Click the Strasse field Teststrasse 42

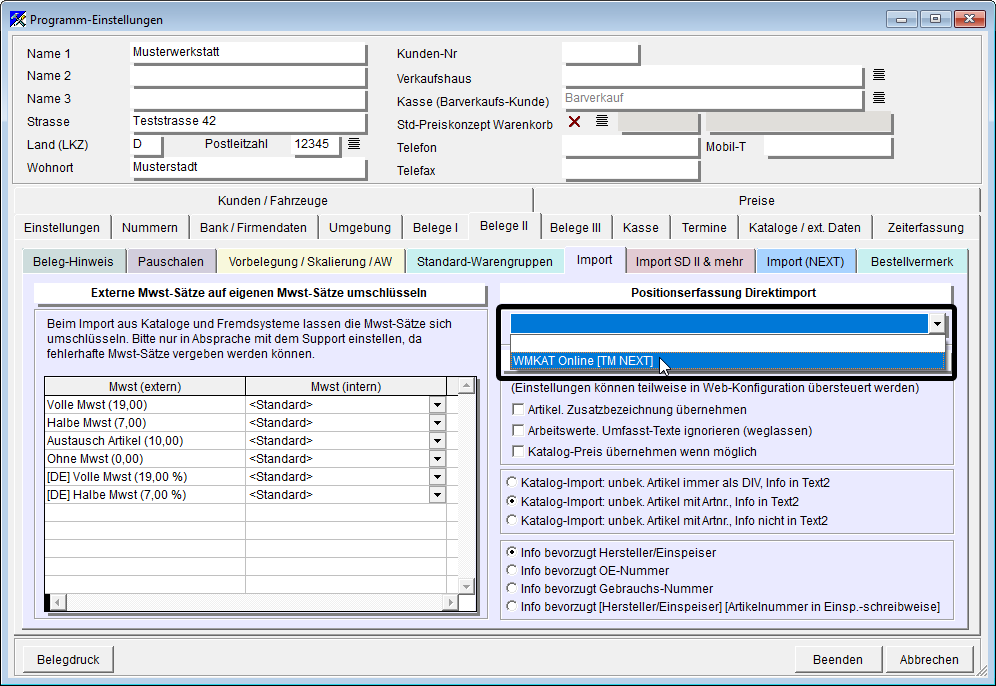(x=248, y=121)
